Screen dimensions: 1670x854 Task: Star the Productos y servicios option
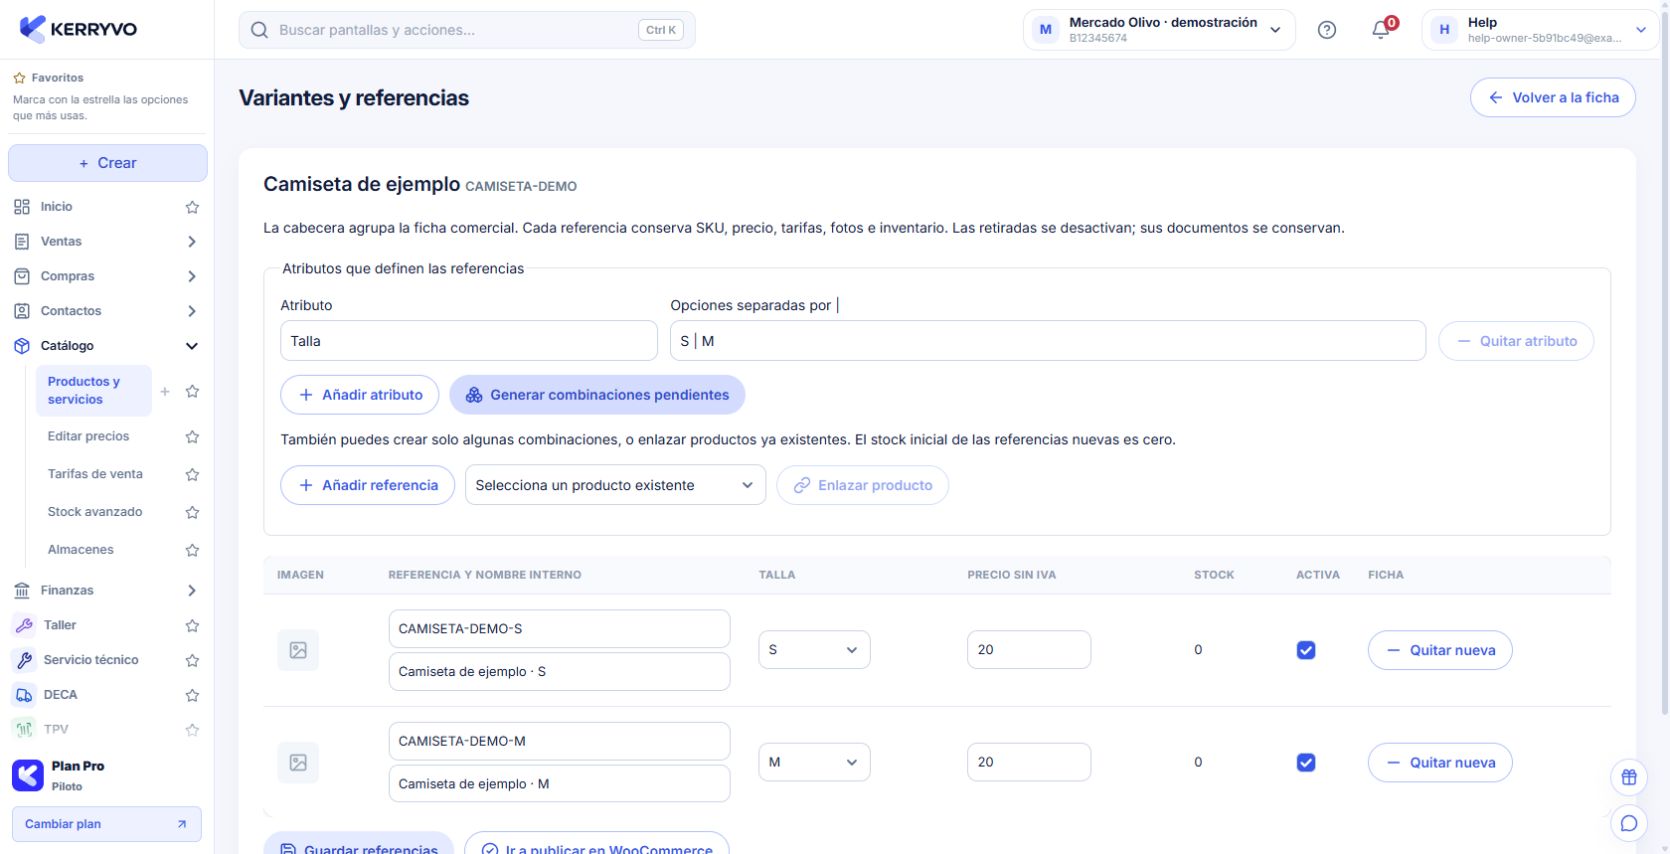click(192, 391)
